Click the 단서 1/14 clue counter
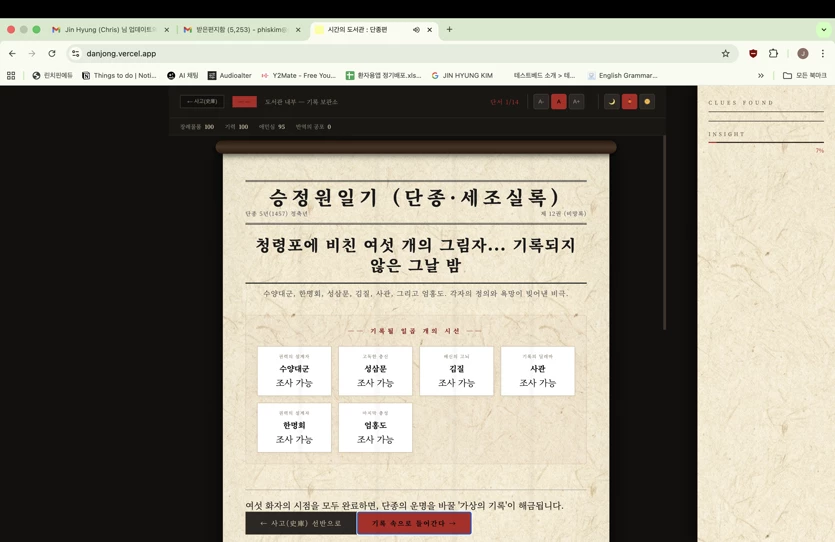Image resolution: width=835 pixels, height=542 pixels. tap(504, 102)
